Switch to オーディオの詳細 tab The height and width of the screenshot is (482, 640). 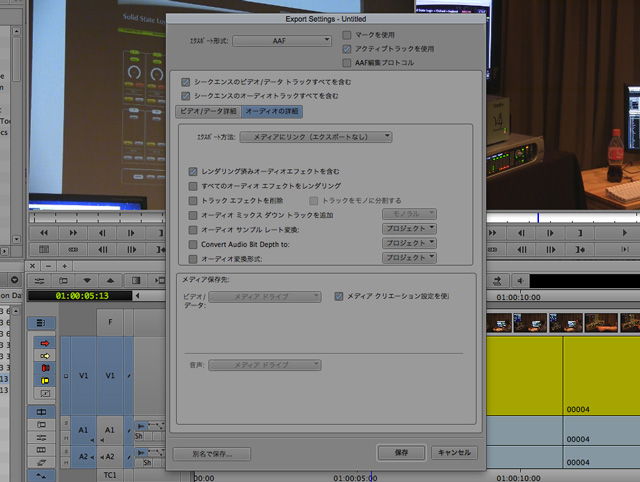click(x=272, y=111)
